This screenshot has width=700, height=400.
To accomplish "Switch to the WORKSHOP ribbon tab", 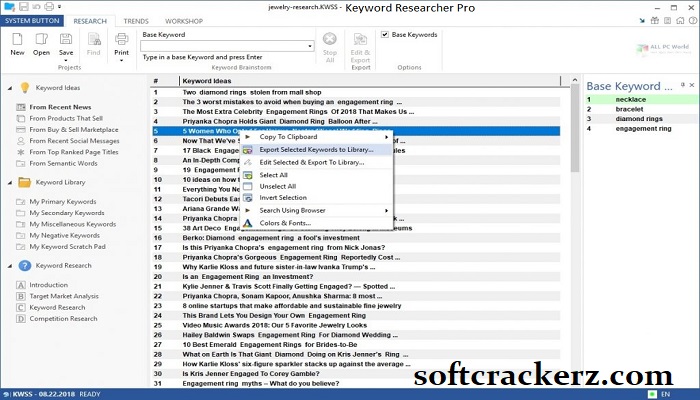I will [x=184, y=21].
